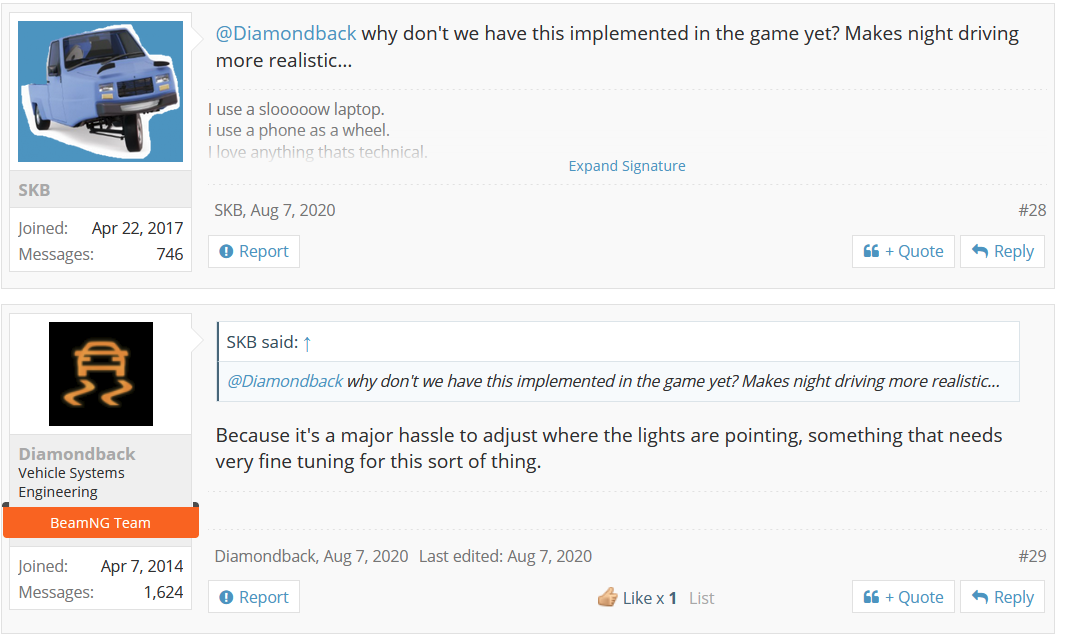This screenshot has height=637, width=1071.
Task: Reply to SKB's post
Action: 1002,251
